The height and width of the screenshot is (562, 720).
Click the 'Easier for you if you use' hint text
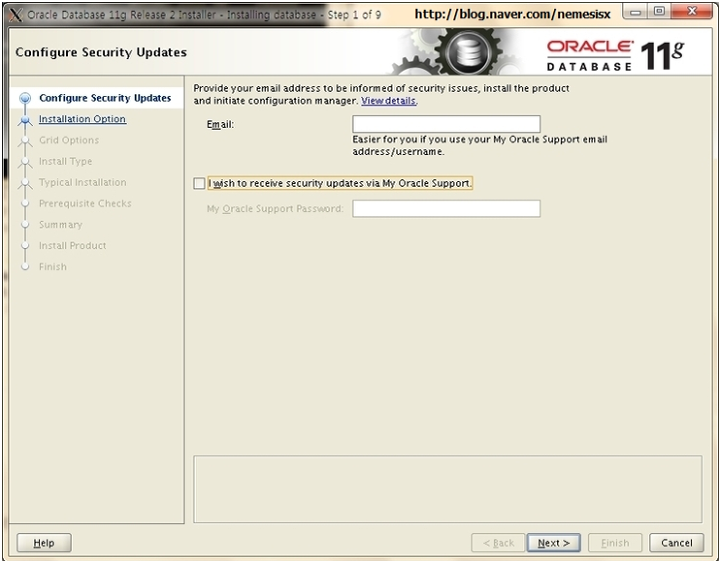coord(480,145)
